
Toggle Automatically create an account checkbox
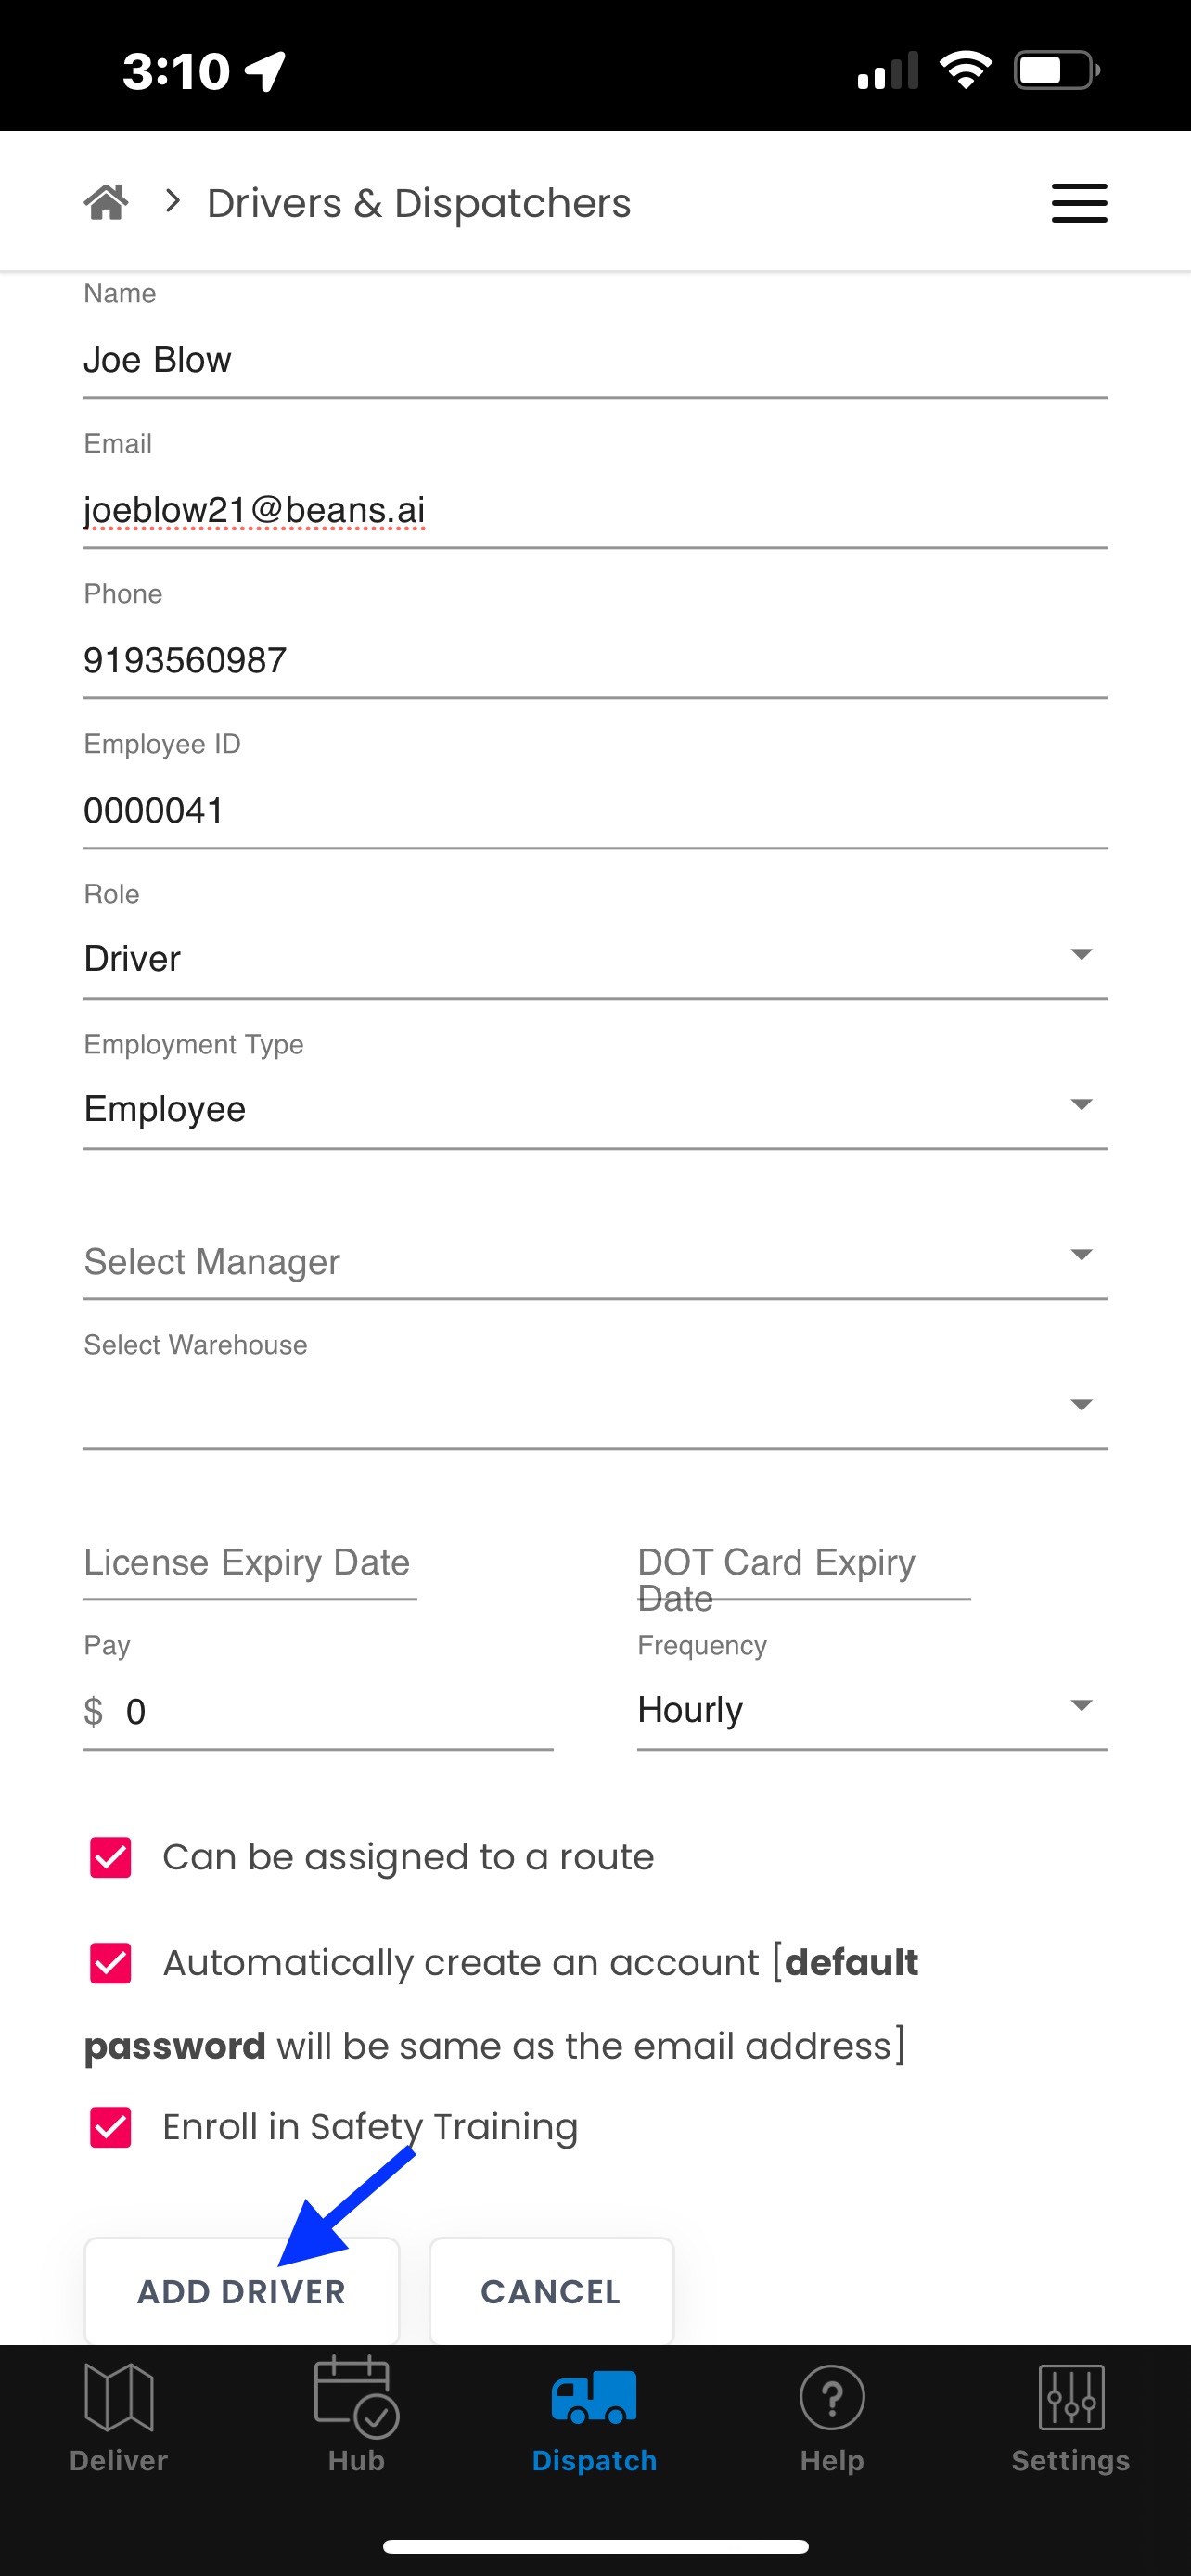111,1963
